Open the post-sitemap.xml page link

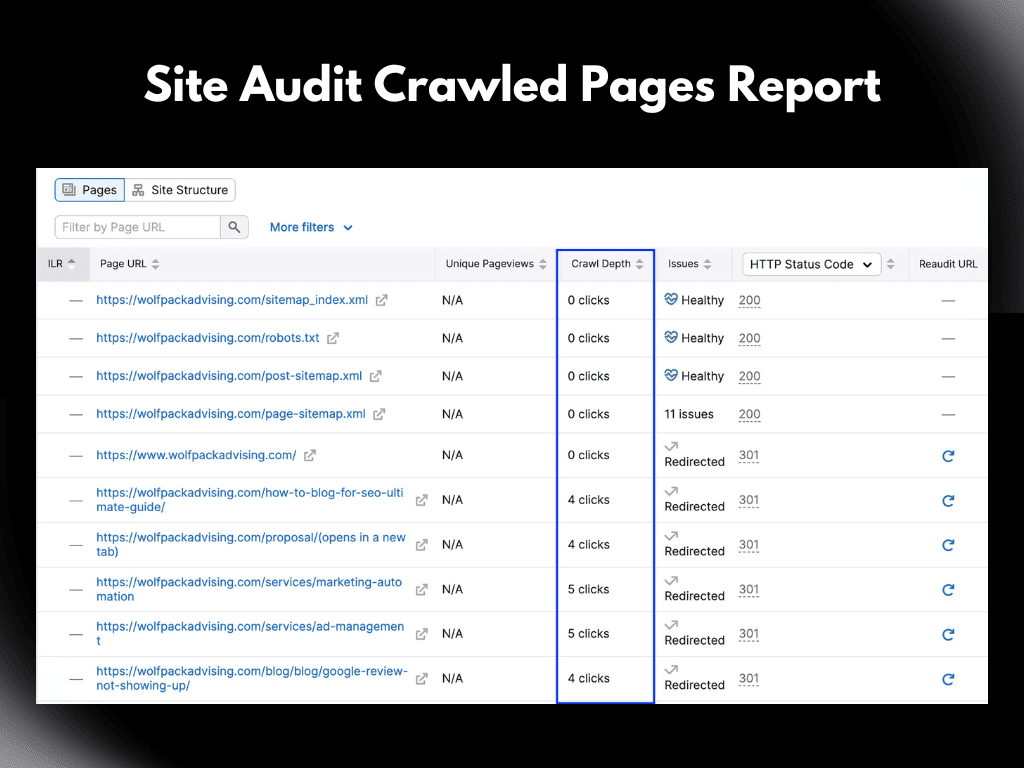[x=229, y=376]
